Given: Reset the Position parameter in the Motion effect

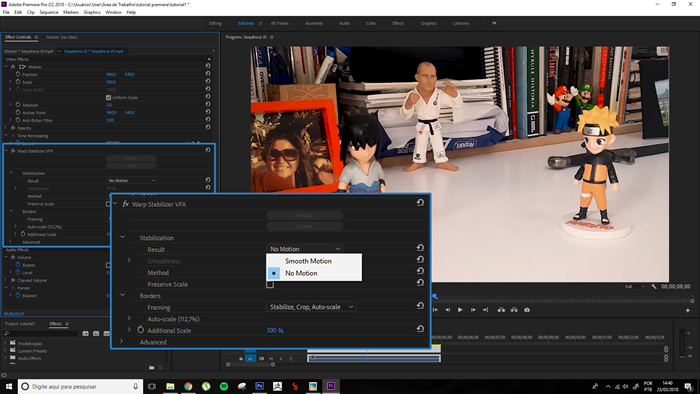Looking at the screenshot, I should point(208,74).
